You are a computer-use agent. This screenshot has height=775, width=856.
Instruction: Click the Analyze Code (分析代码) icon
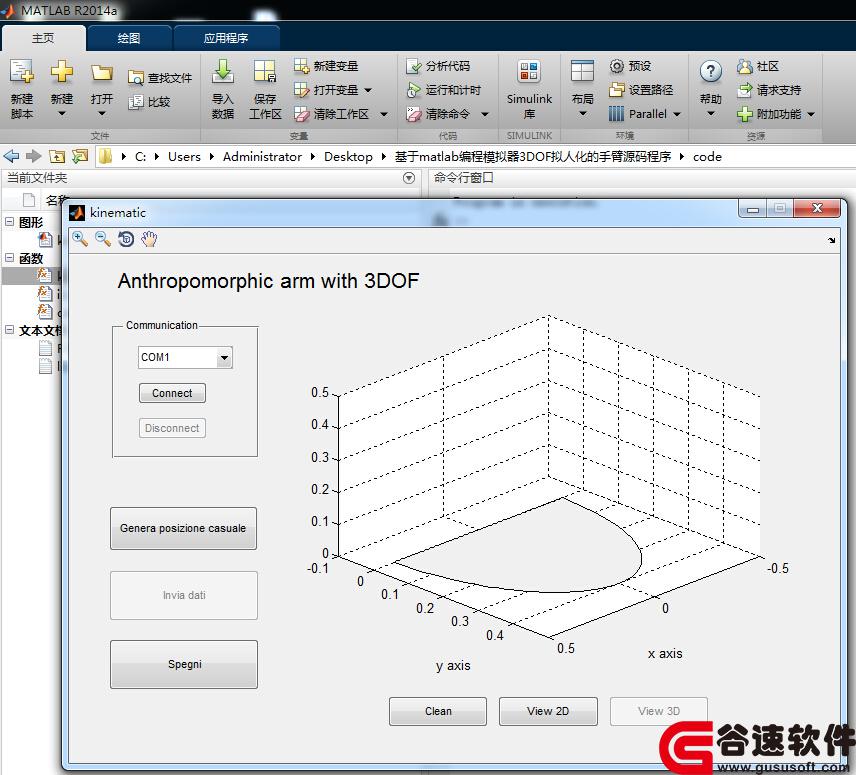413,66
